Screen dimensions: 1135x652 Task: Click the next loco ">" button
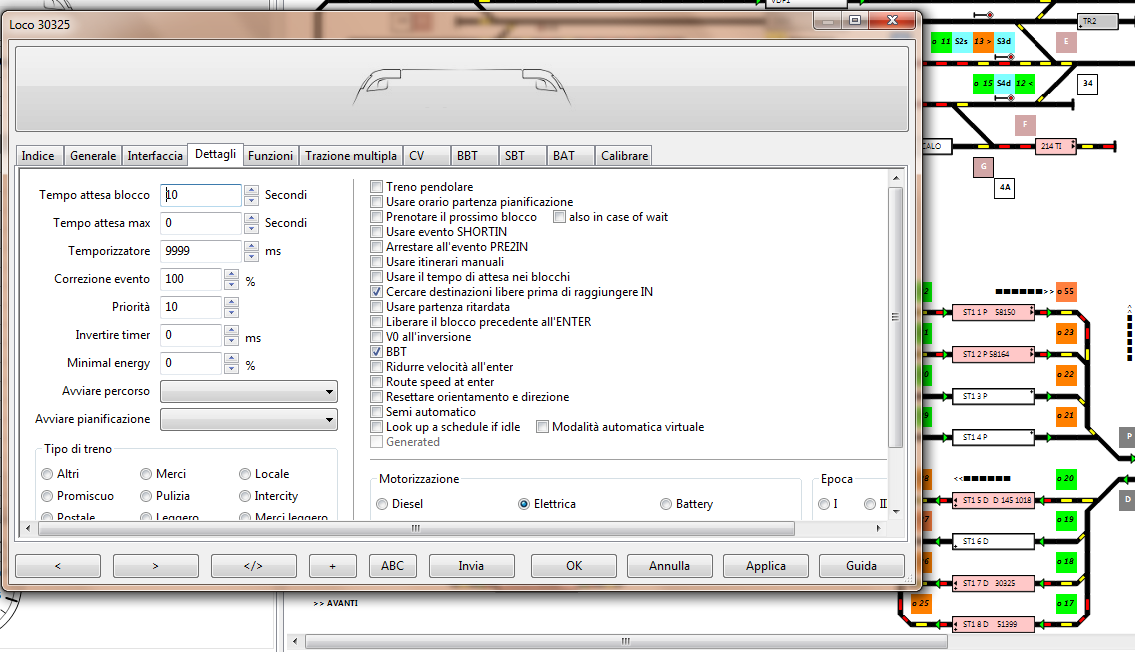[155, 566]
